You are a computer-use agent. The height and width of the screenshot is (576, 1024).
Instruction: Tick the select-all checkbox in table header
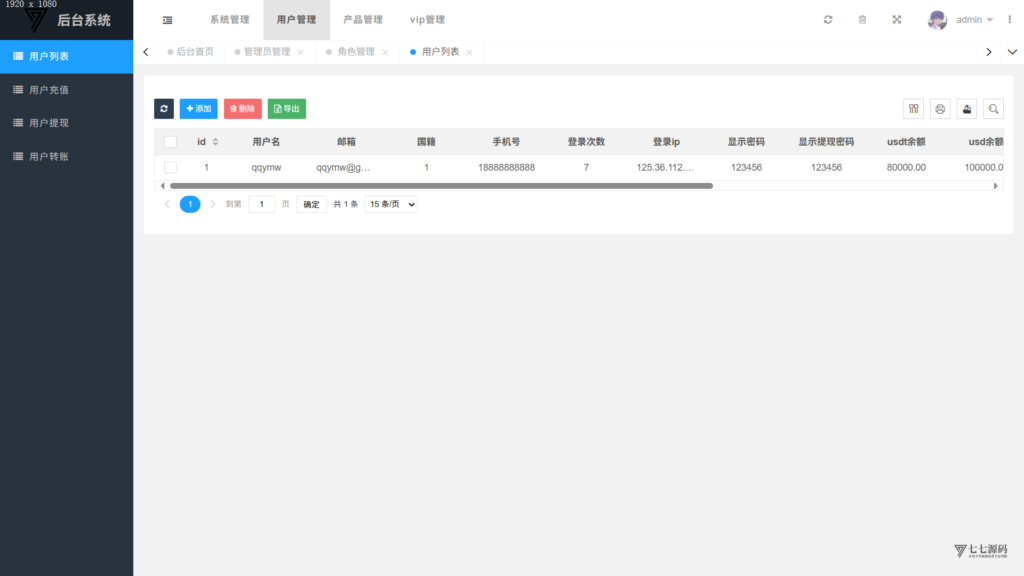point(170,142)
